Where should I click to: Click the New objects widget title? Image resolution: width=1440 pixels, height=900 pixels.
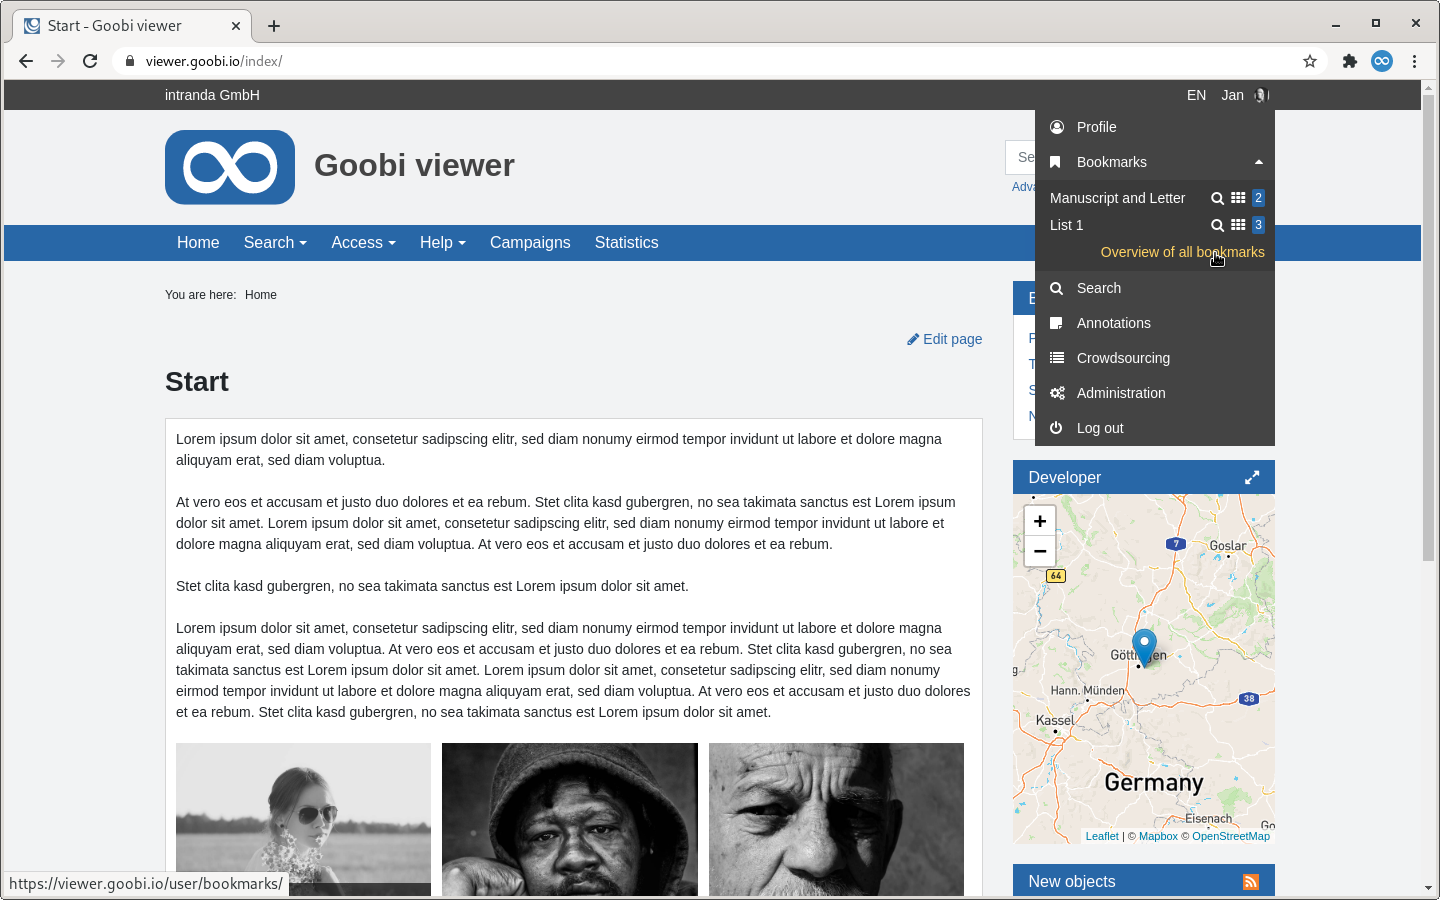(x=1071, y=882)
